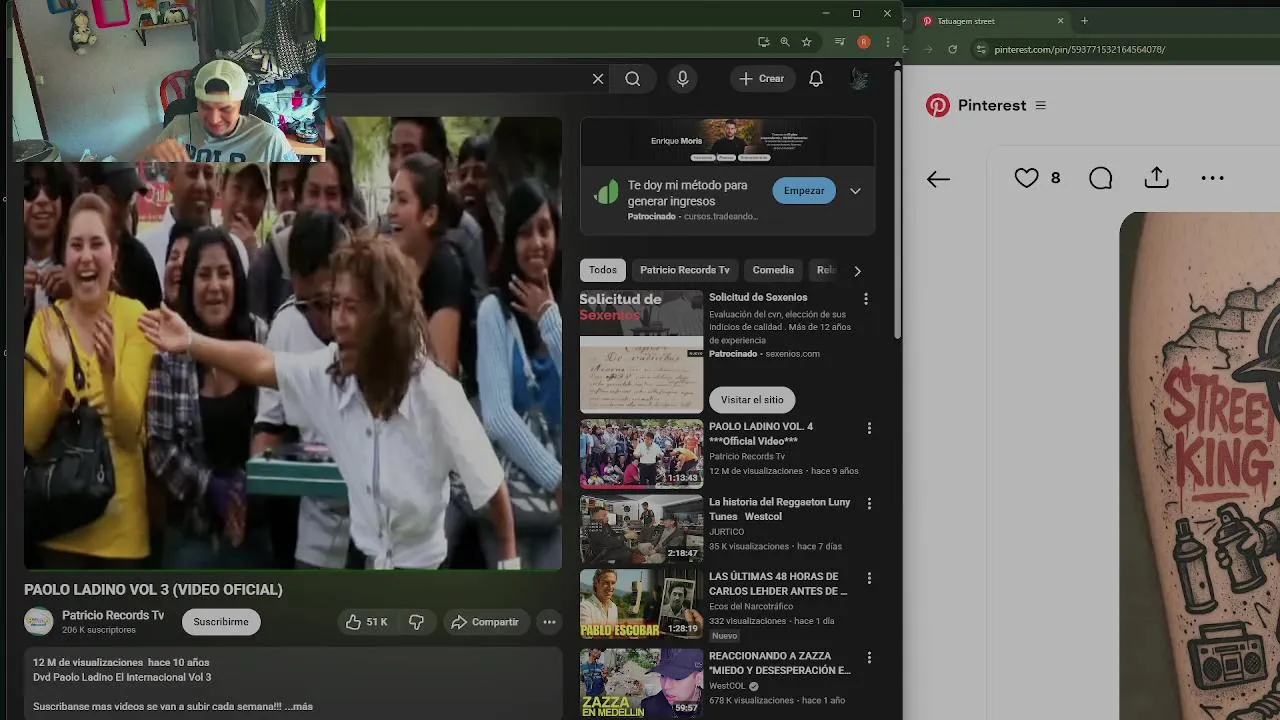Open pin more options three dots
Viewport: 1280px width, 720px height.
[1212, 178]
